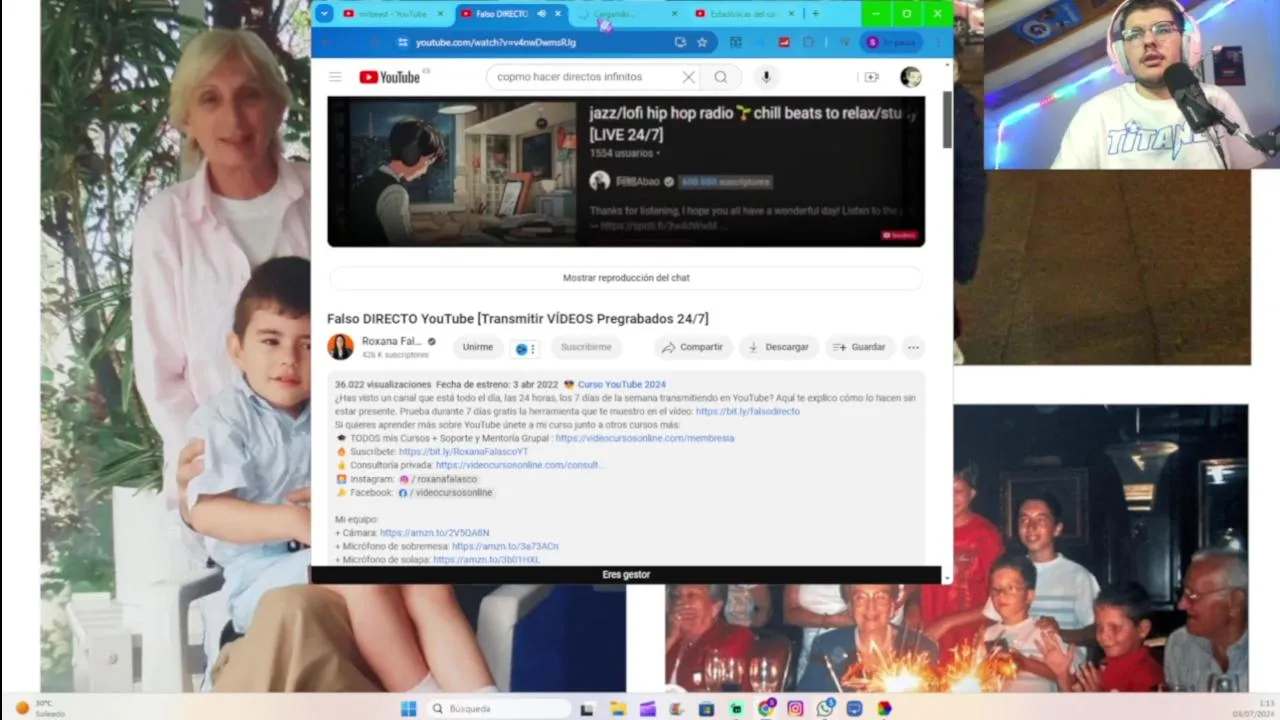Click the page vertical scrollbar thumb
Viewport: 1280px width, 720px height.
946,122
